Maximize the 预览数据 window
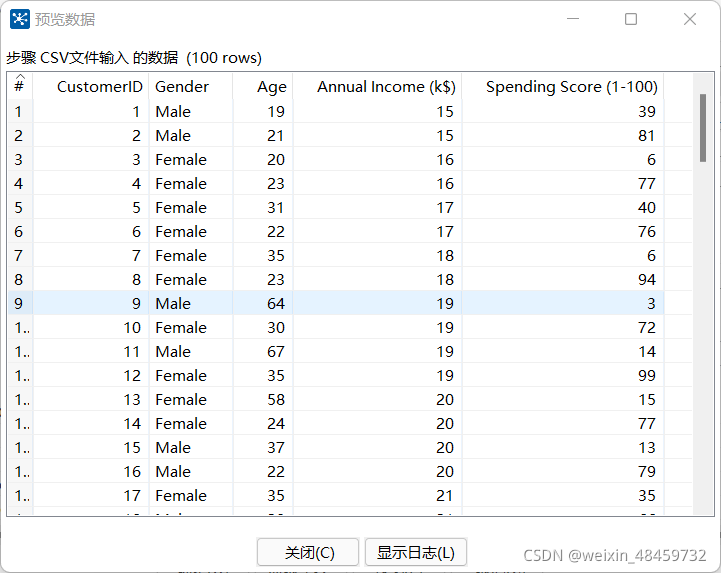Image resolution: width=721 pixels, height=573 pixels. coord(631,19)
